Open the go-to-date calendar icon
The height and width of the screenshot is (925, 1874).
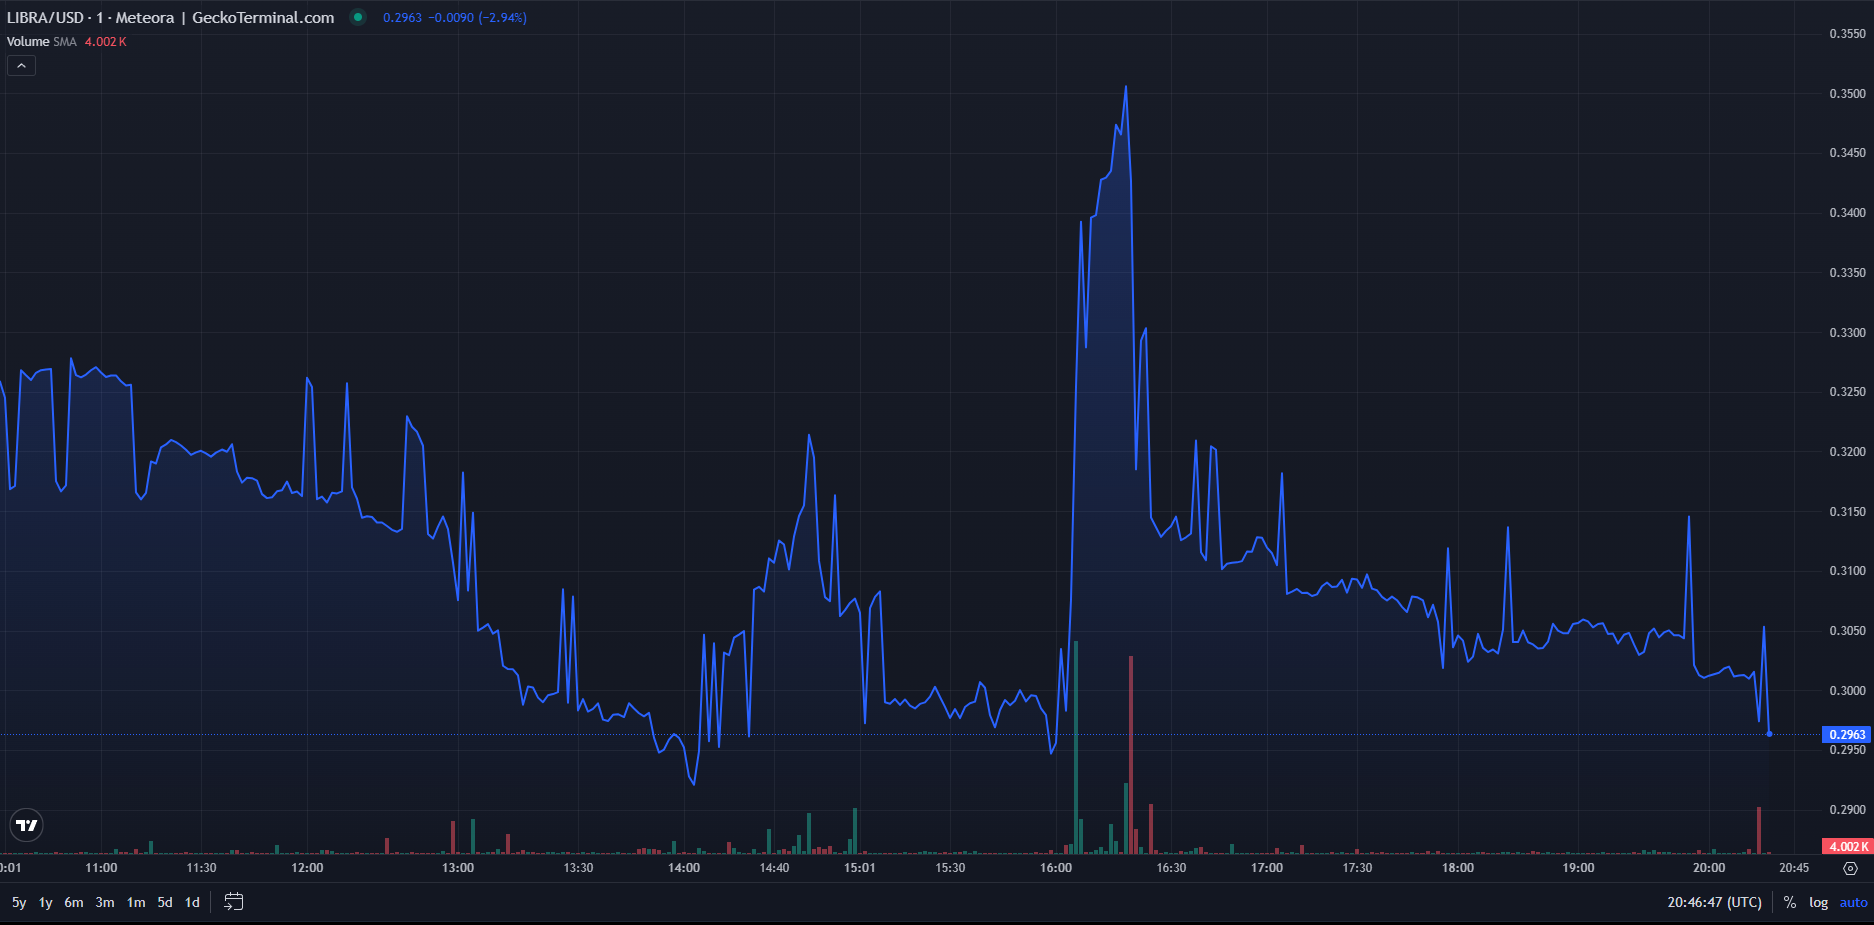click(x=233, y=902)
